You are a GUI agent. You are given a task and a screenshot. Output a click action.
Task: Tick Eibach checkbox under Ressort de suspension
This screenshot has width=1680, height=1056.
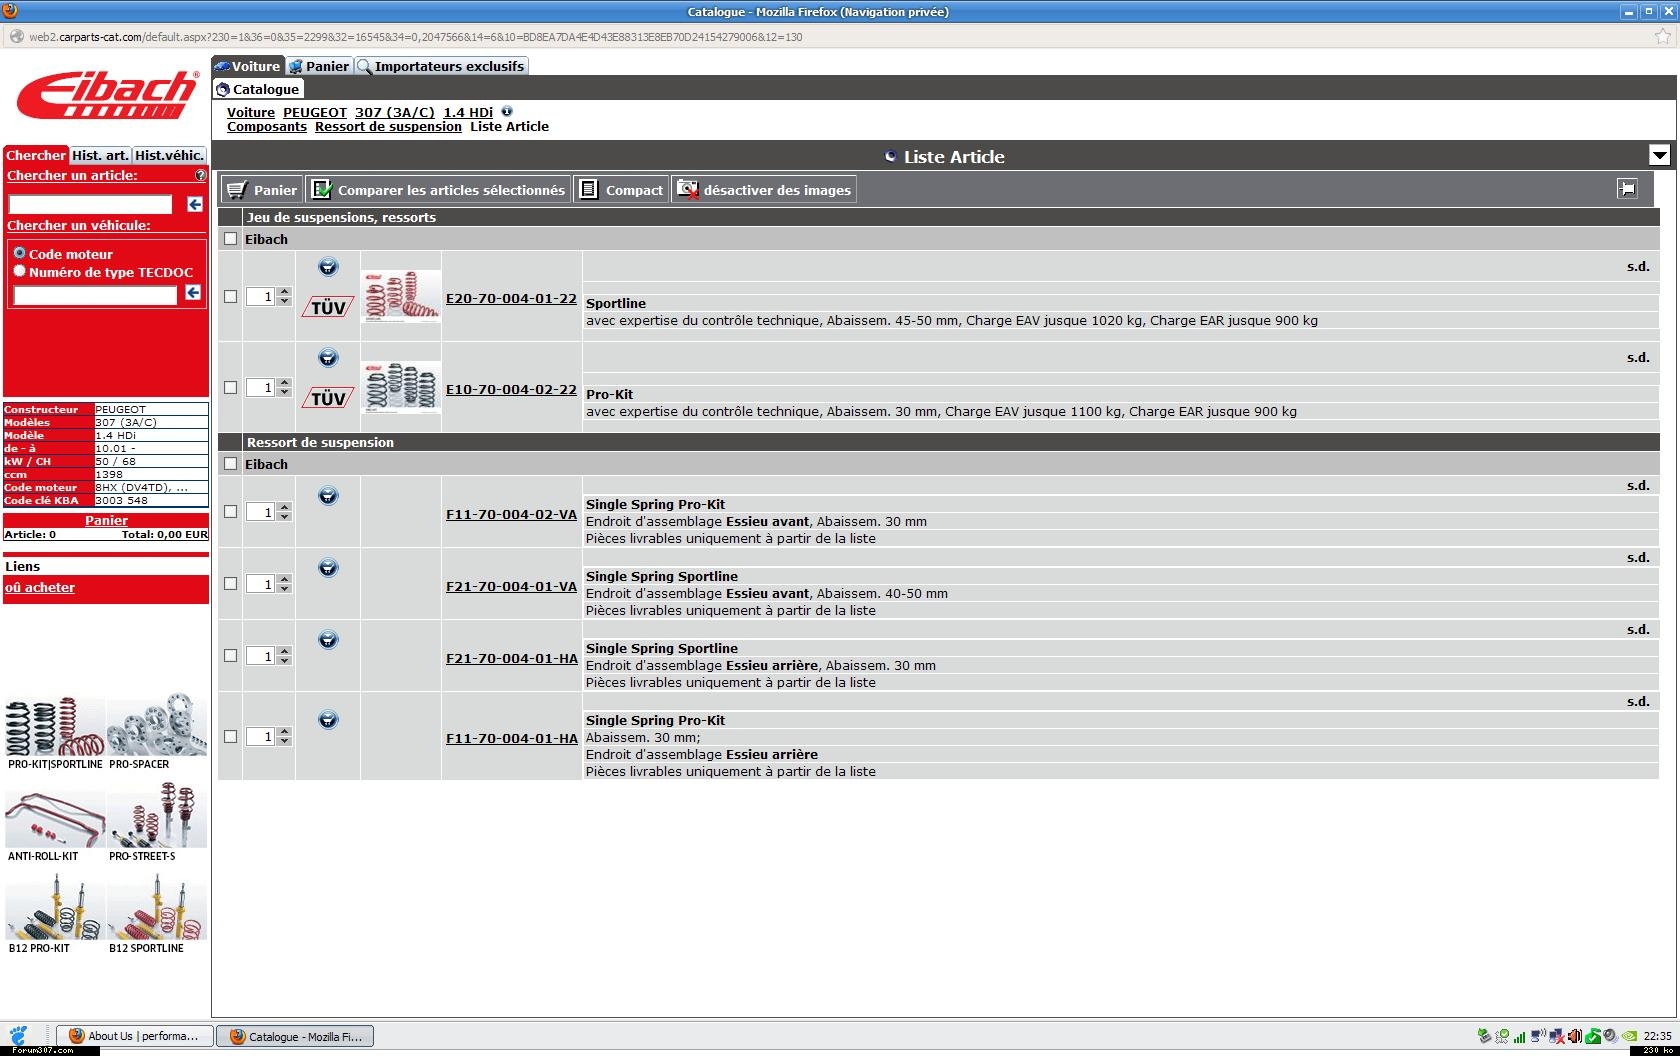(231, 464)
